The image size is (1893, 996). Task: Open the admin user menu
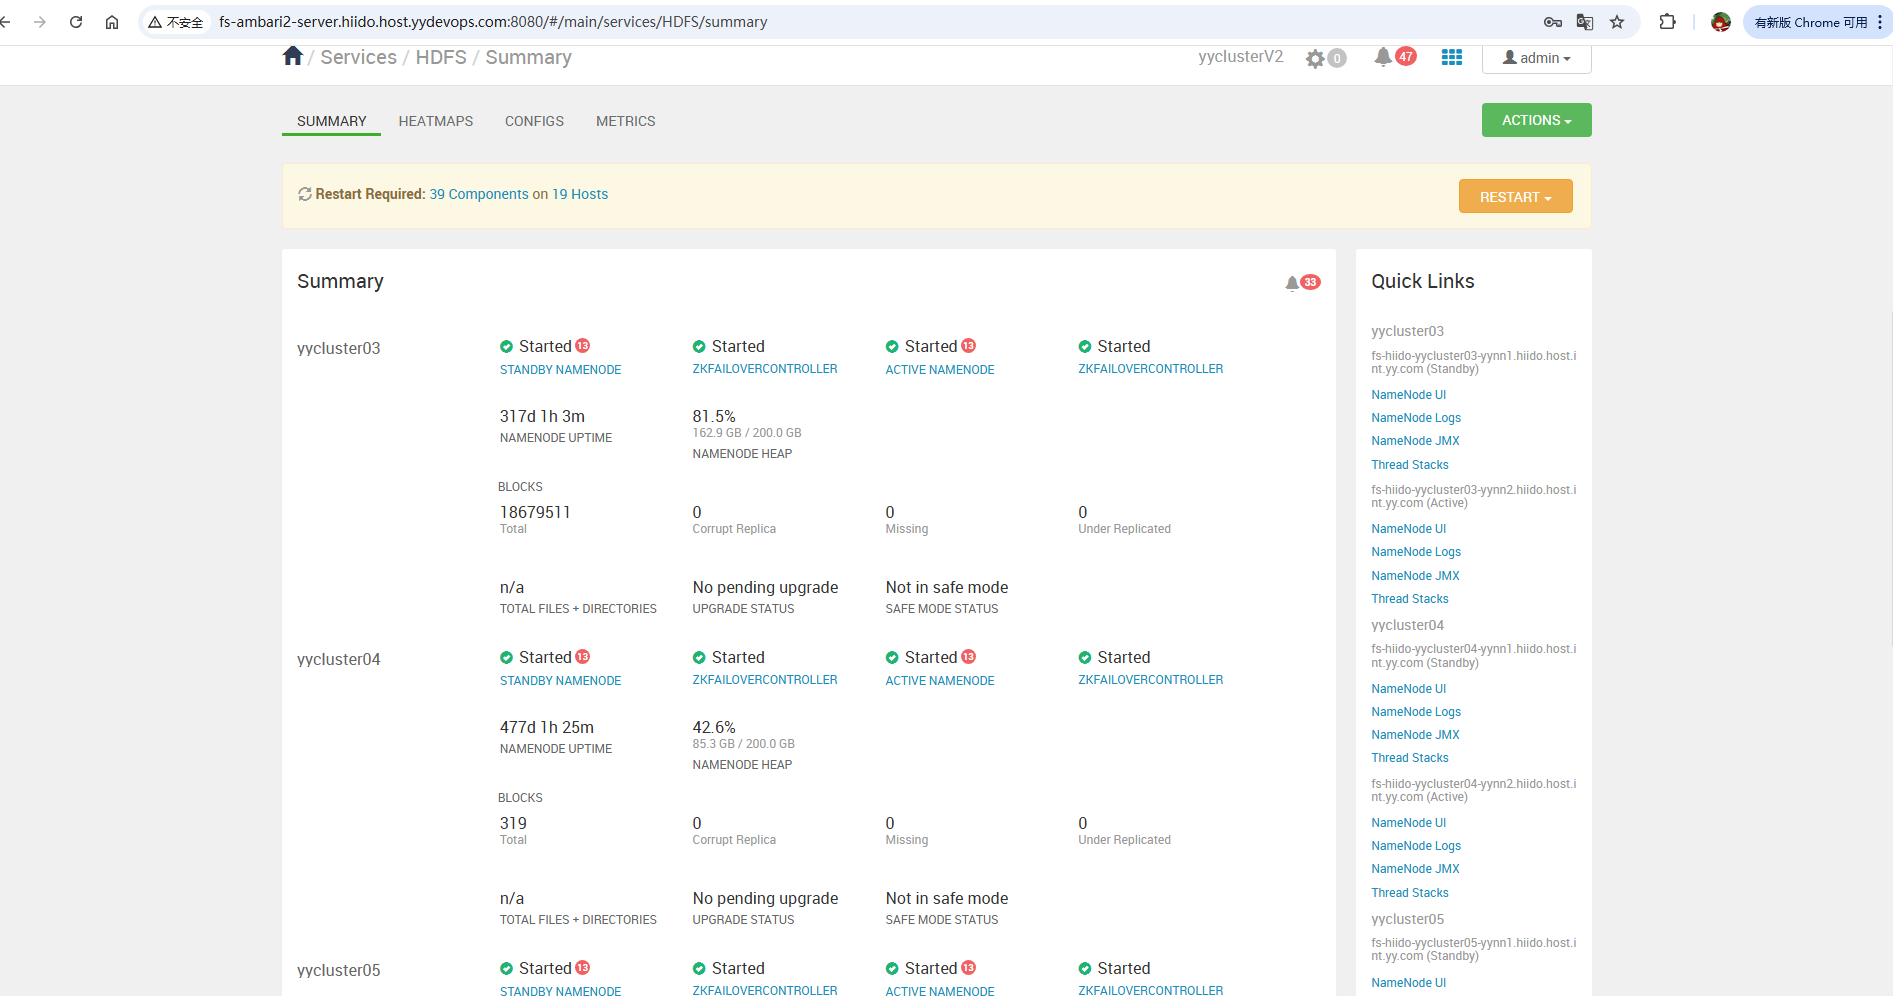tap(1536, 58)
